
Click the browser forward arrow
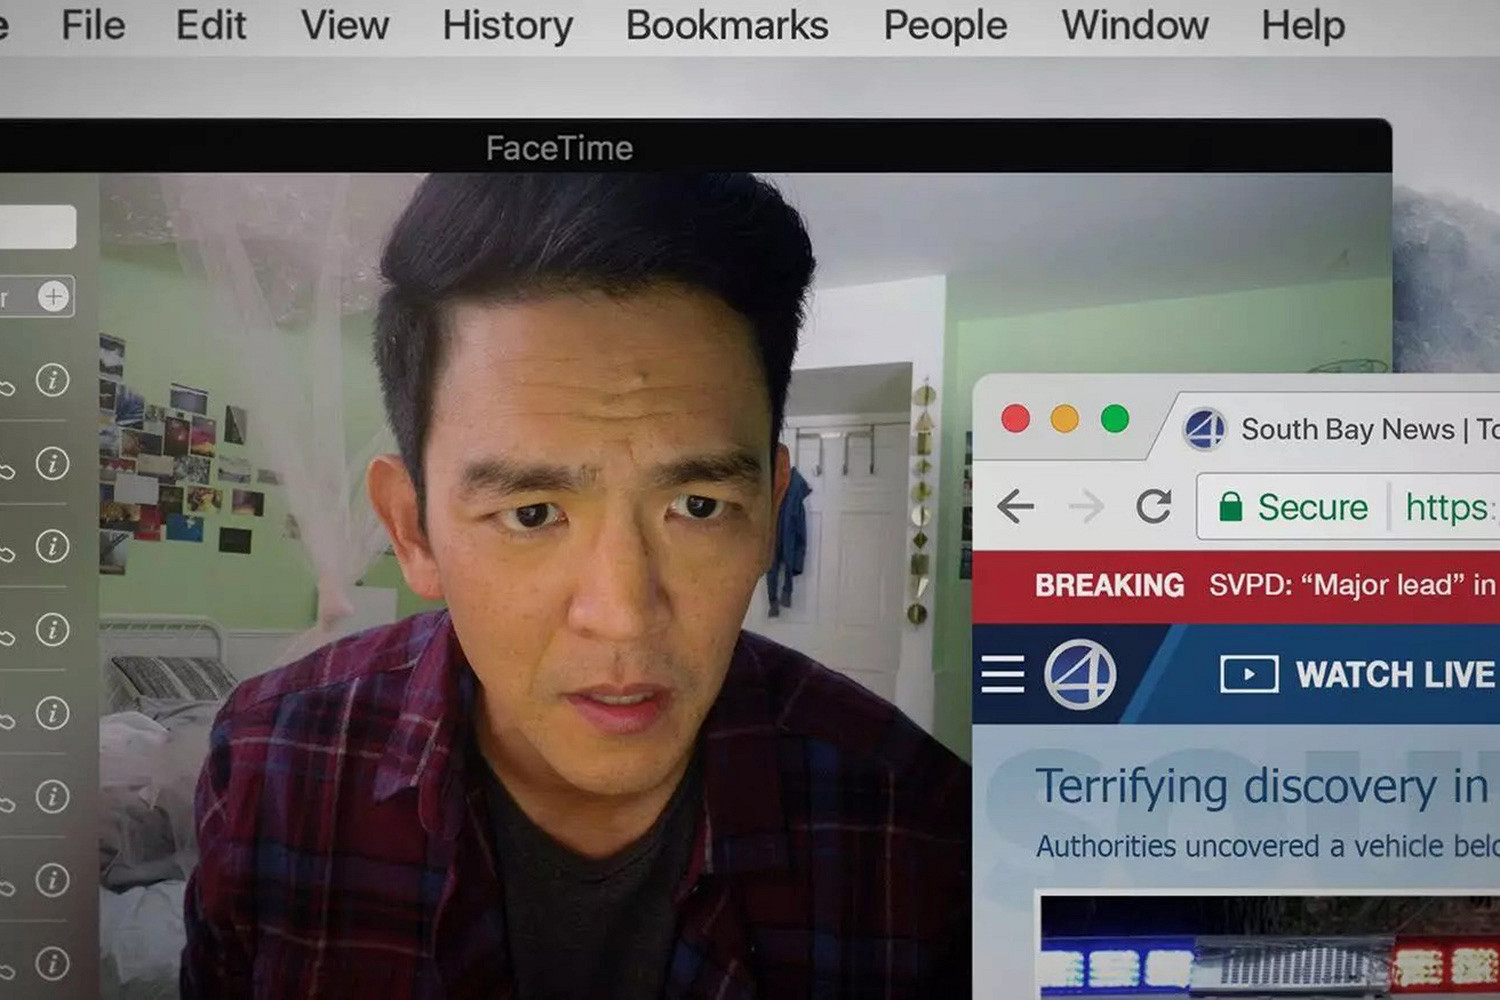(x=1085, y=507)
